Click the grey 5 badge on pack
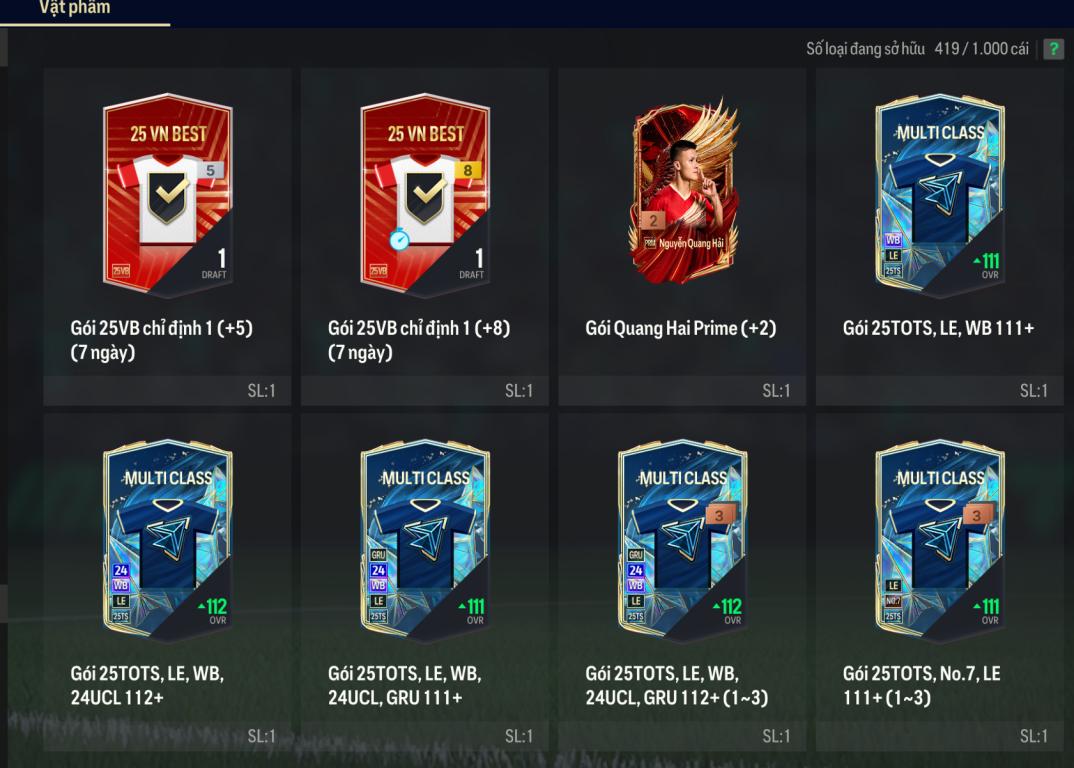 pyautogui.click(x=210, y=170)
